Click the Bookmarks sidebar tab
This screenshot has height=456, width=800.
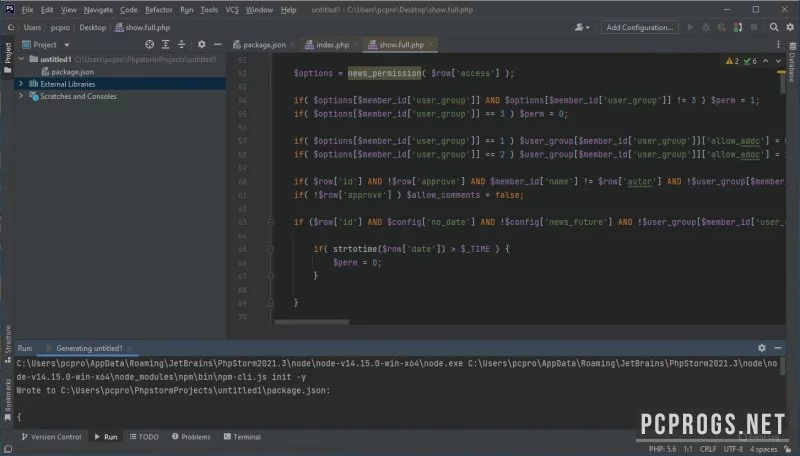[x=8, y=399]
